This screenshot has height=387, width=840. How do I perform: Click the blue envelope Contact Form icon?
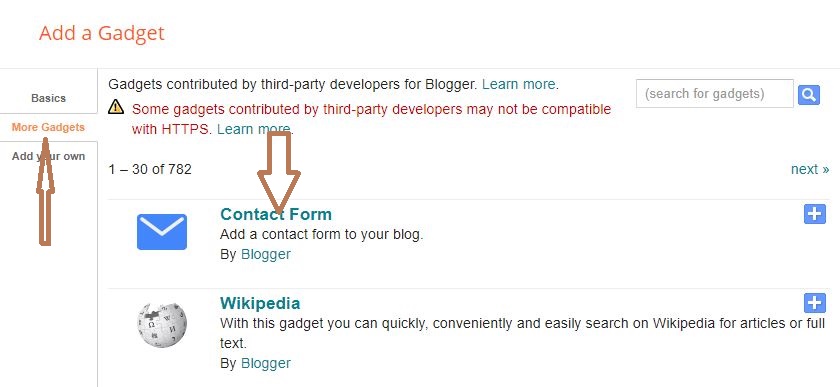pyautogui.click(x=162, y=232)
